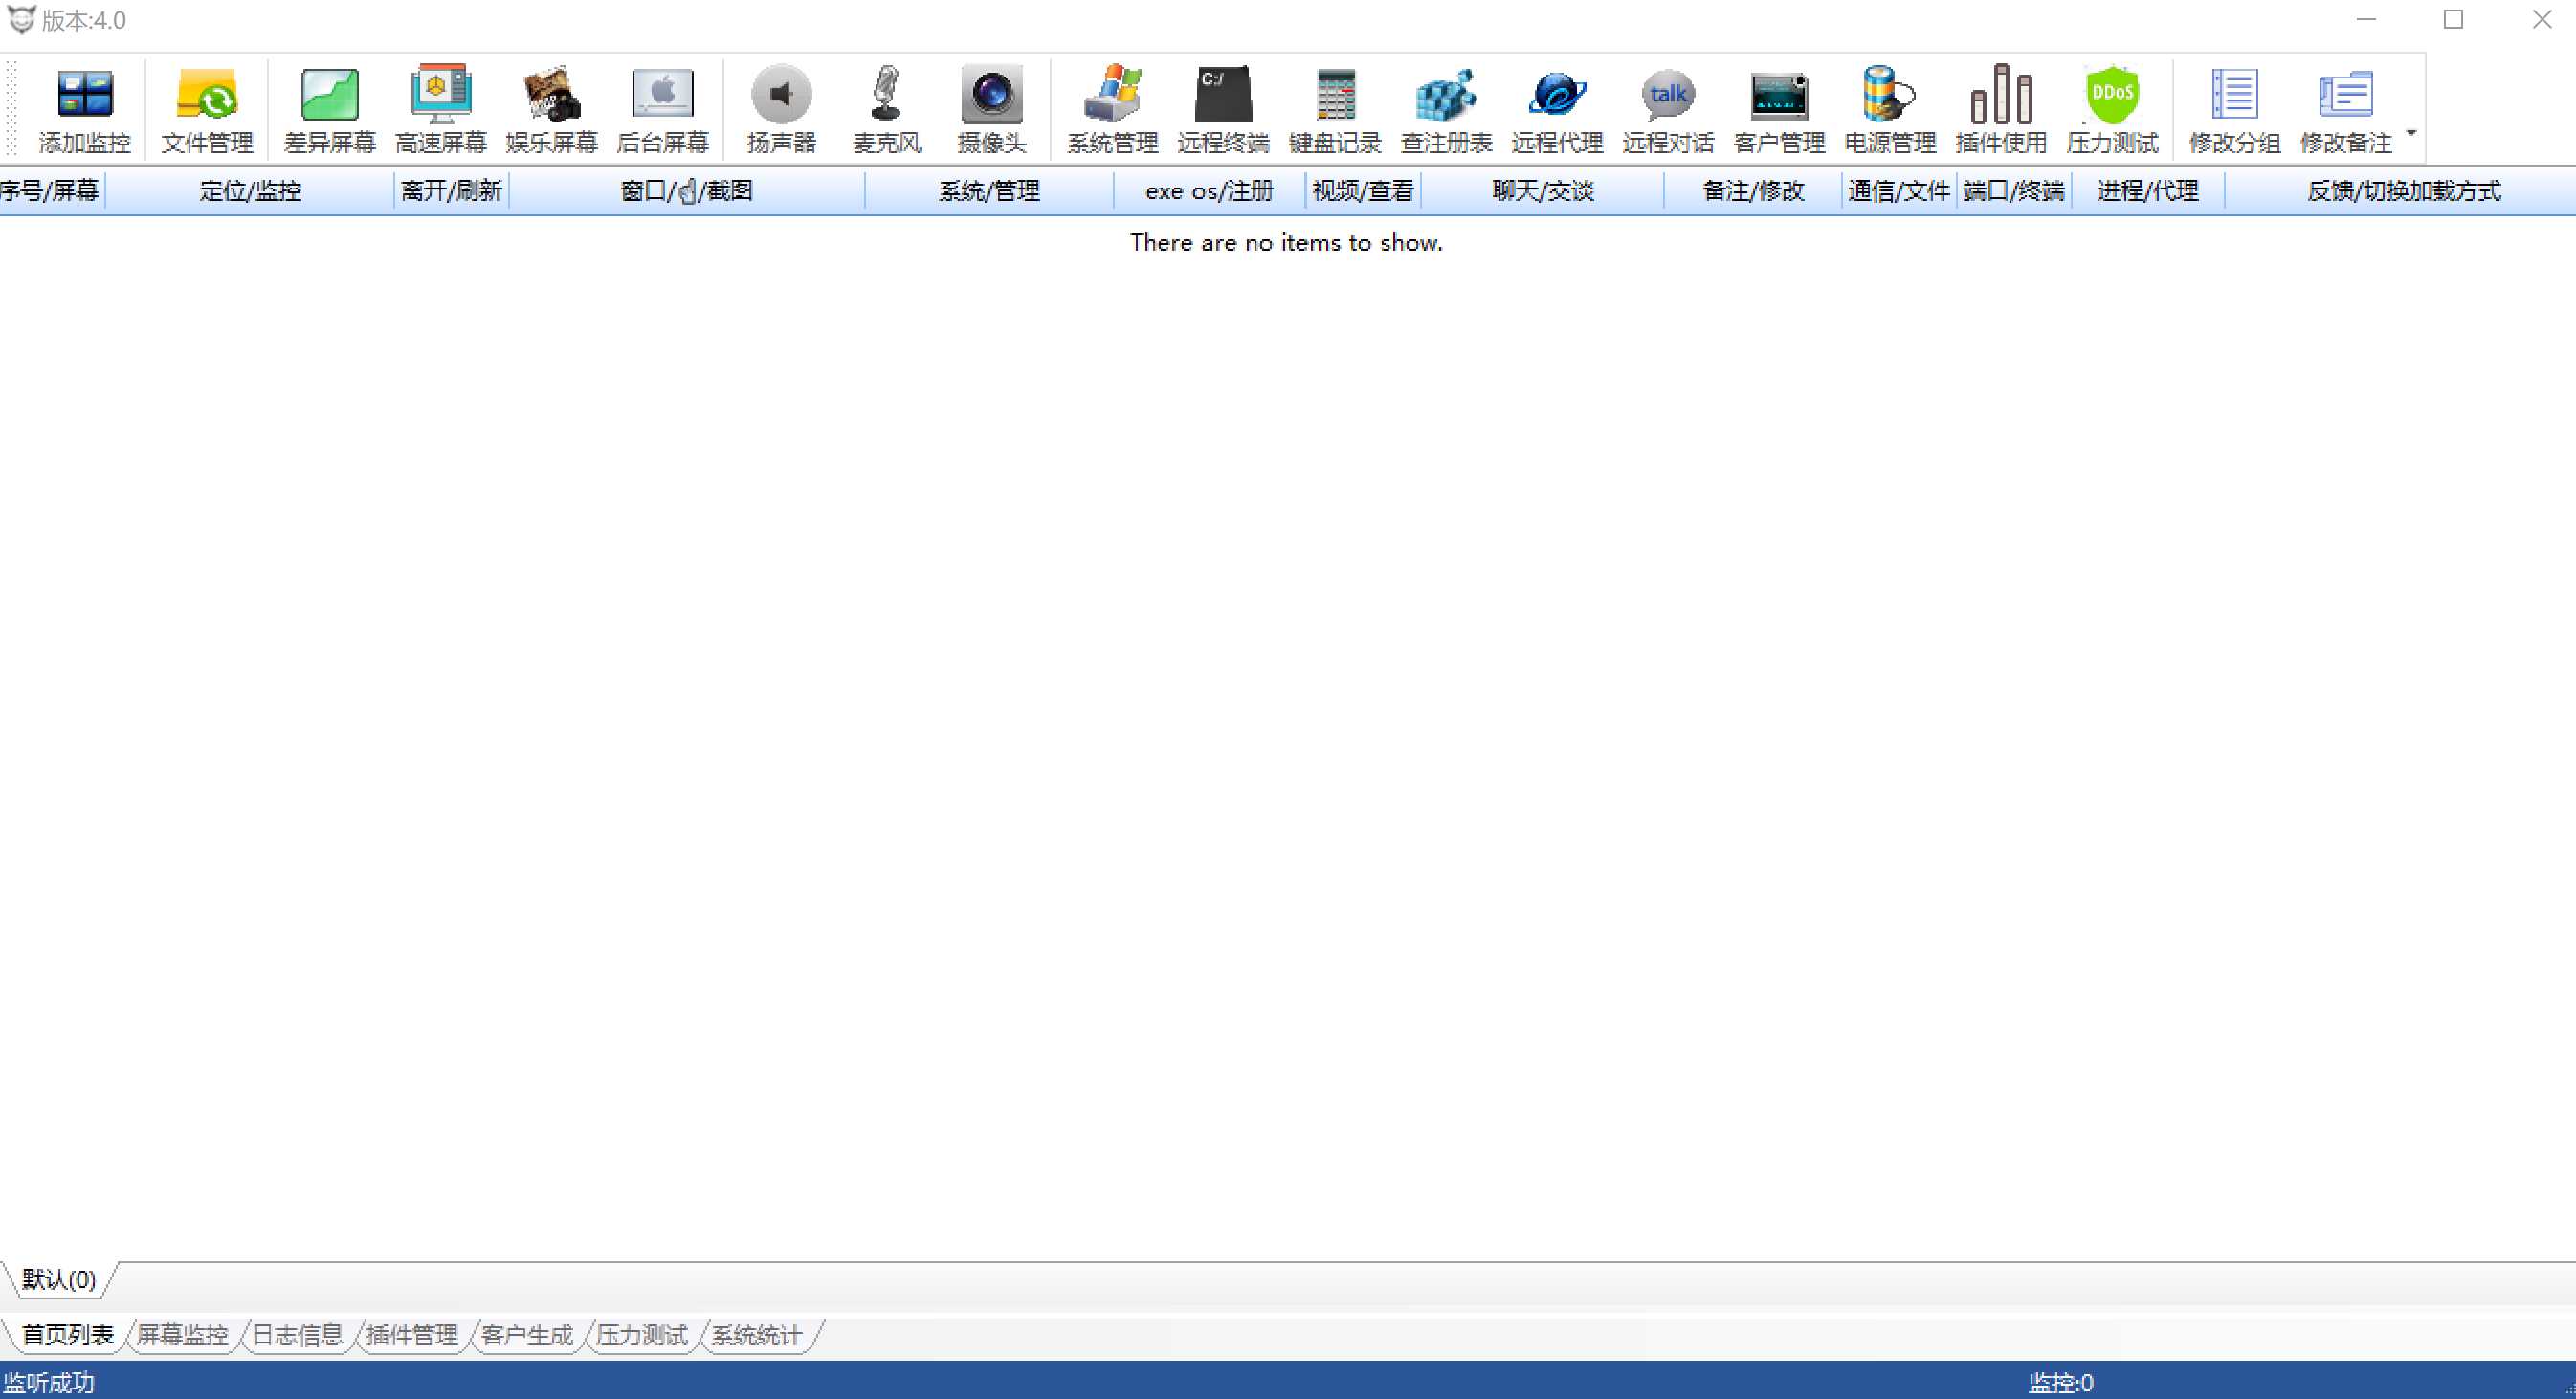
Task: Open the 插件管理 bottom tab
Action: click(412, 1335)
